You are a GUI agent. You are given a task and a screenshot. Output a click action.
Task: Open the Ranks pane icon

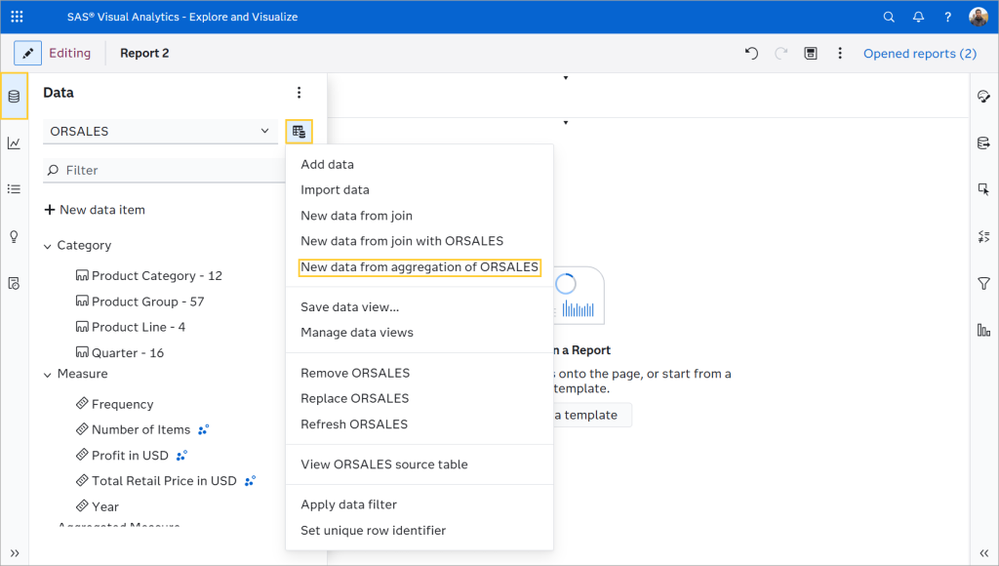[x=984, y=330]
